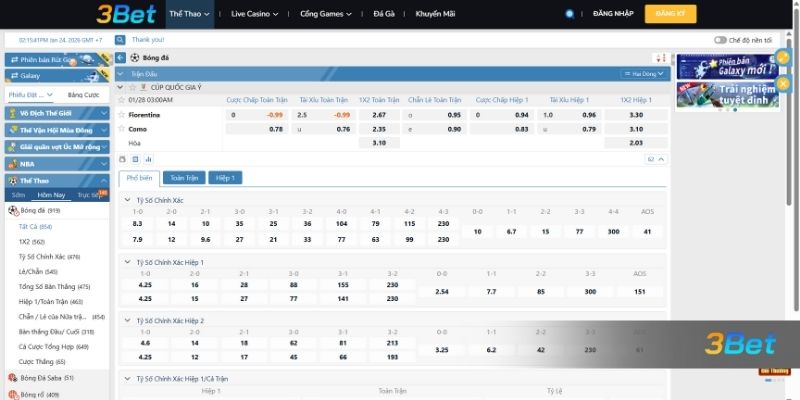Open Lẻ/Chẵn (545) filter

pos(38,272)
